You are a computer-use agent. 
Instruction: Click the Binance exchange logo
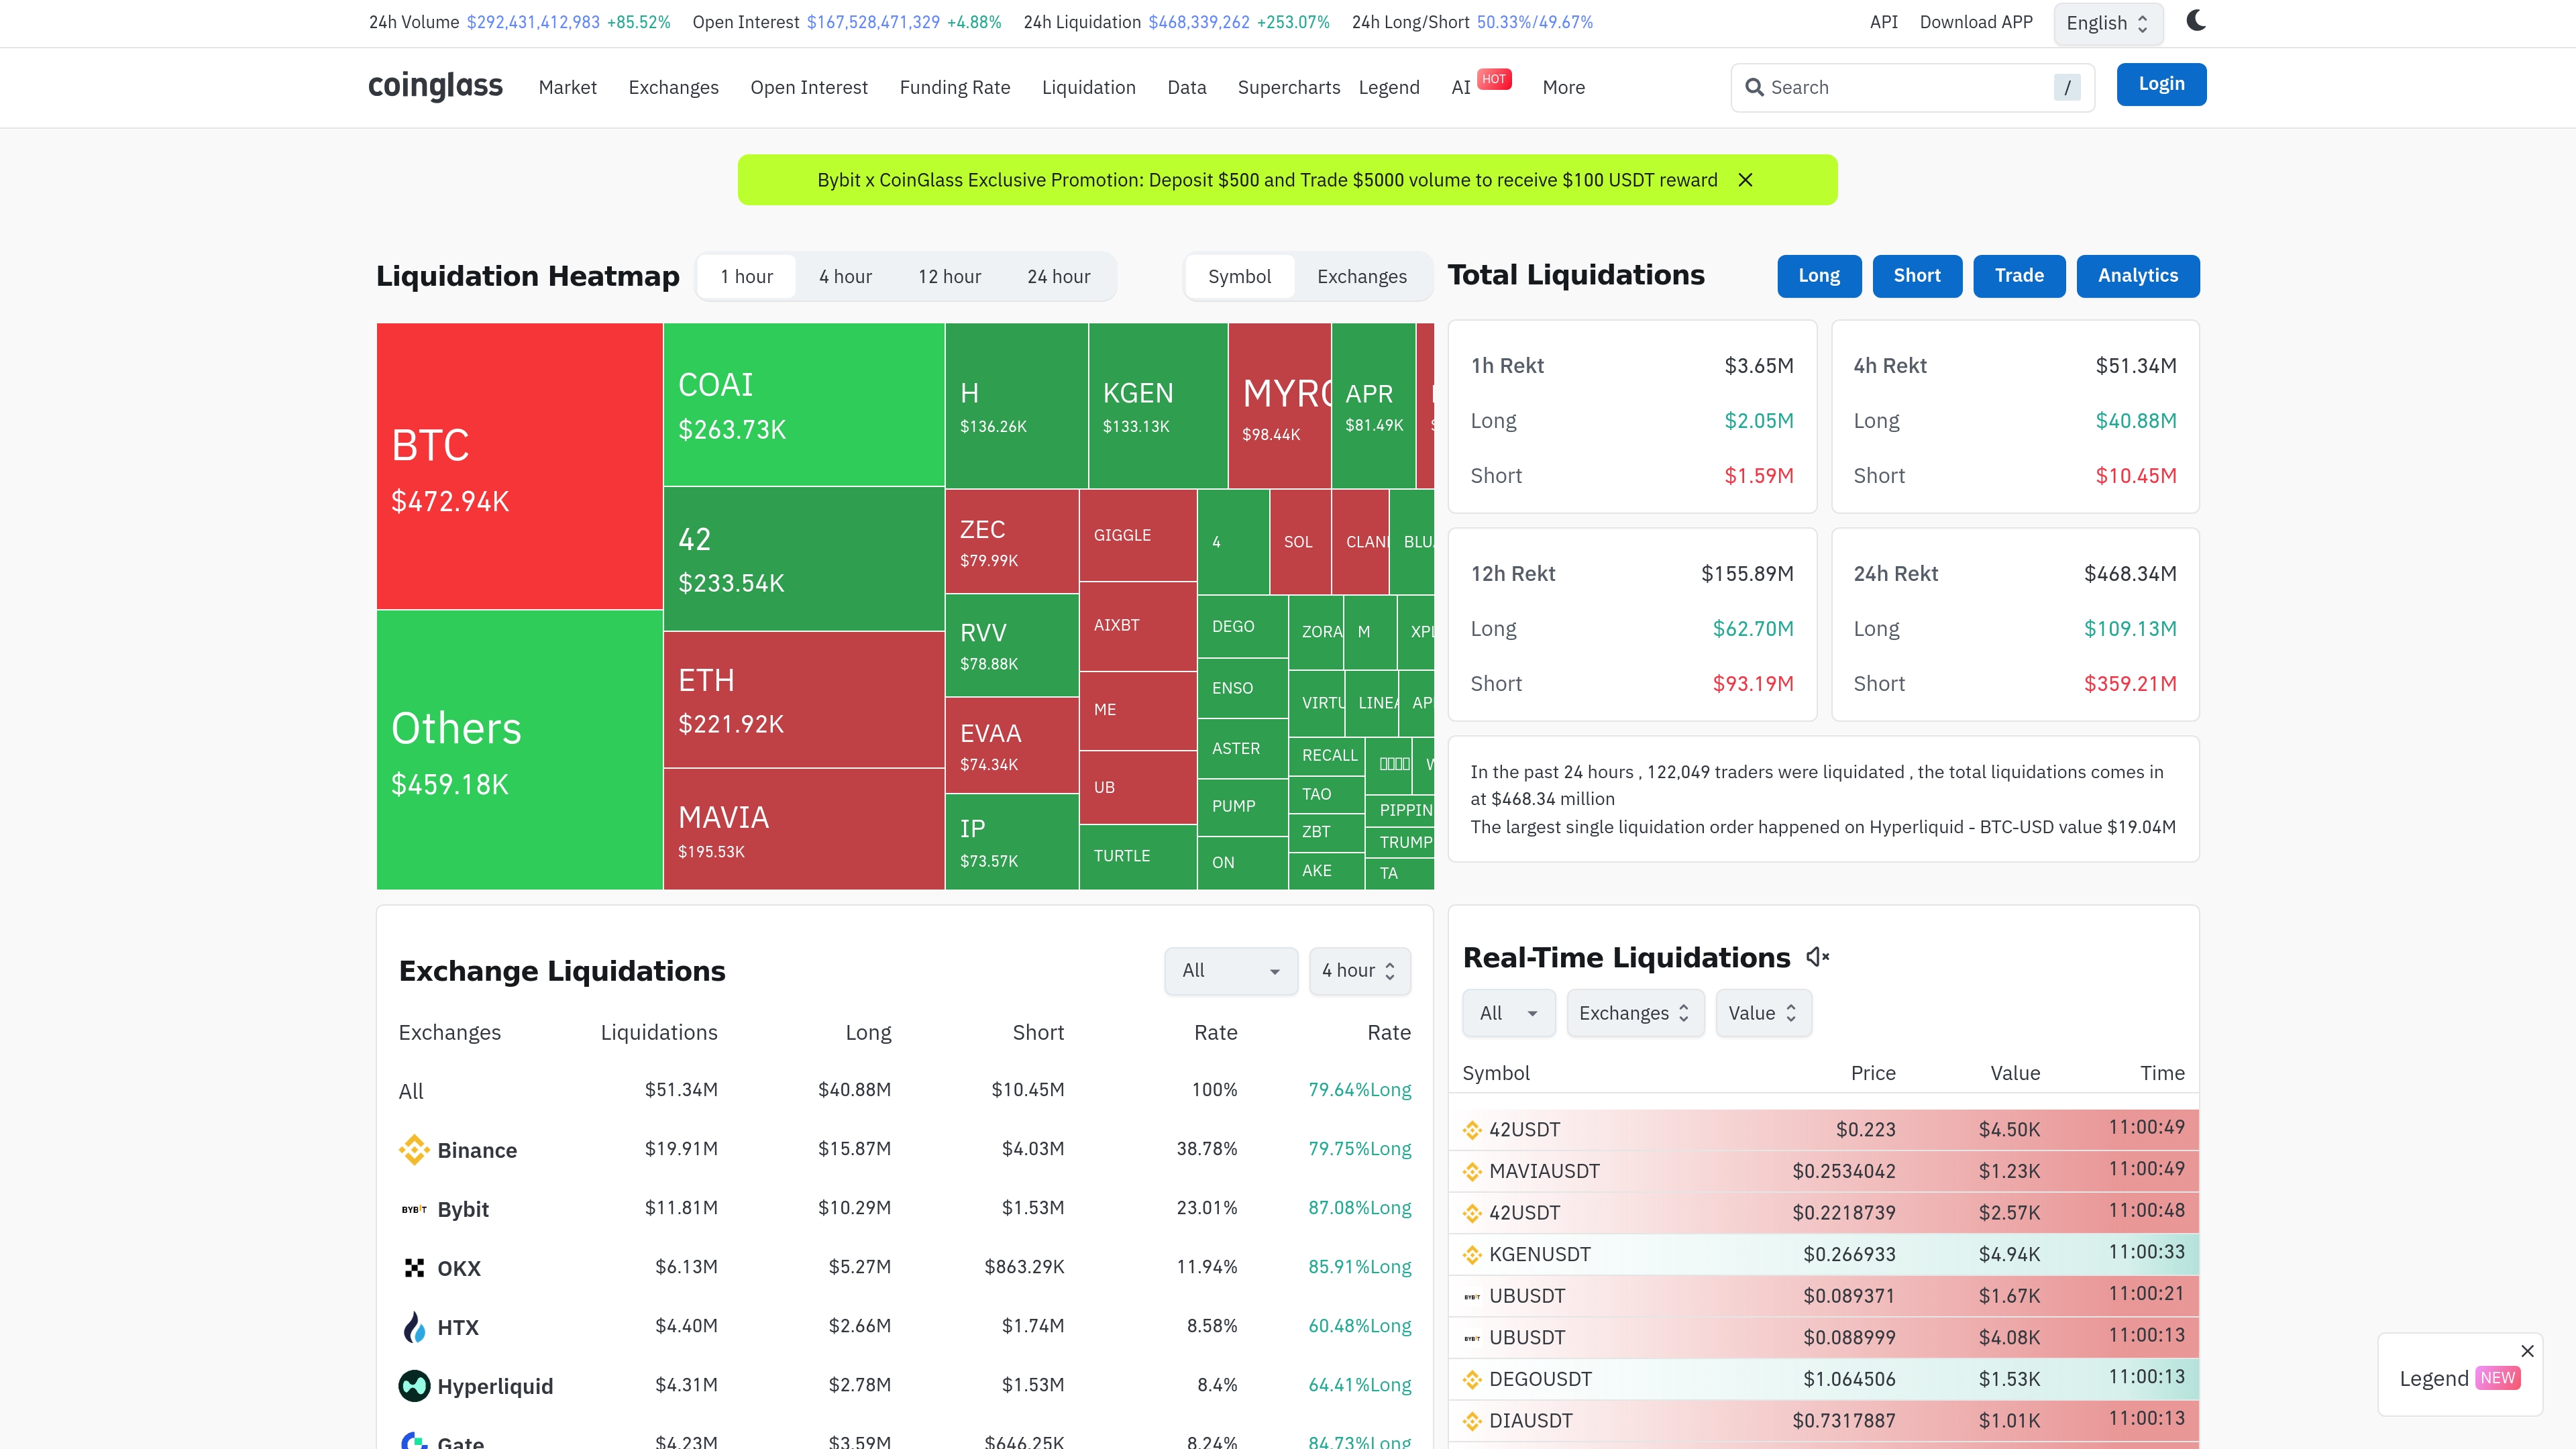pos(413,1150)
